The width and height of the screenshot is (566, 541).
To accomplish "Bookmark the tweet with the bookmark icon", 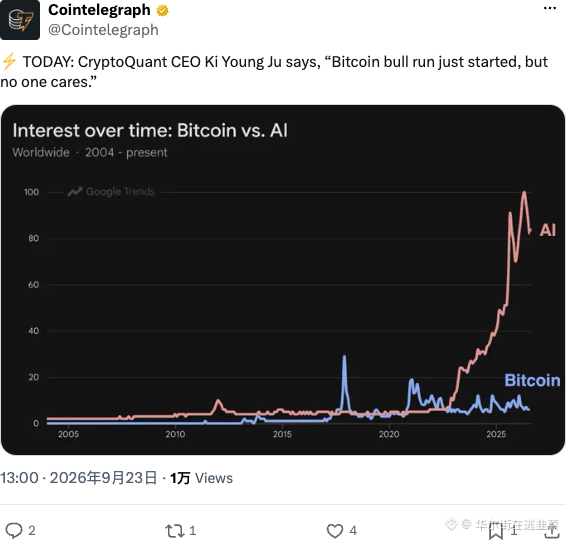I will [496, 531].
